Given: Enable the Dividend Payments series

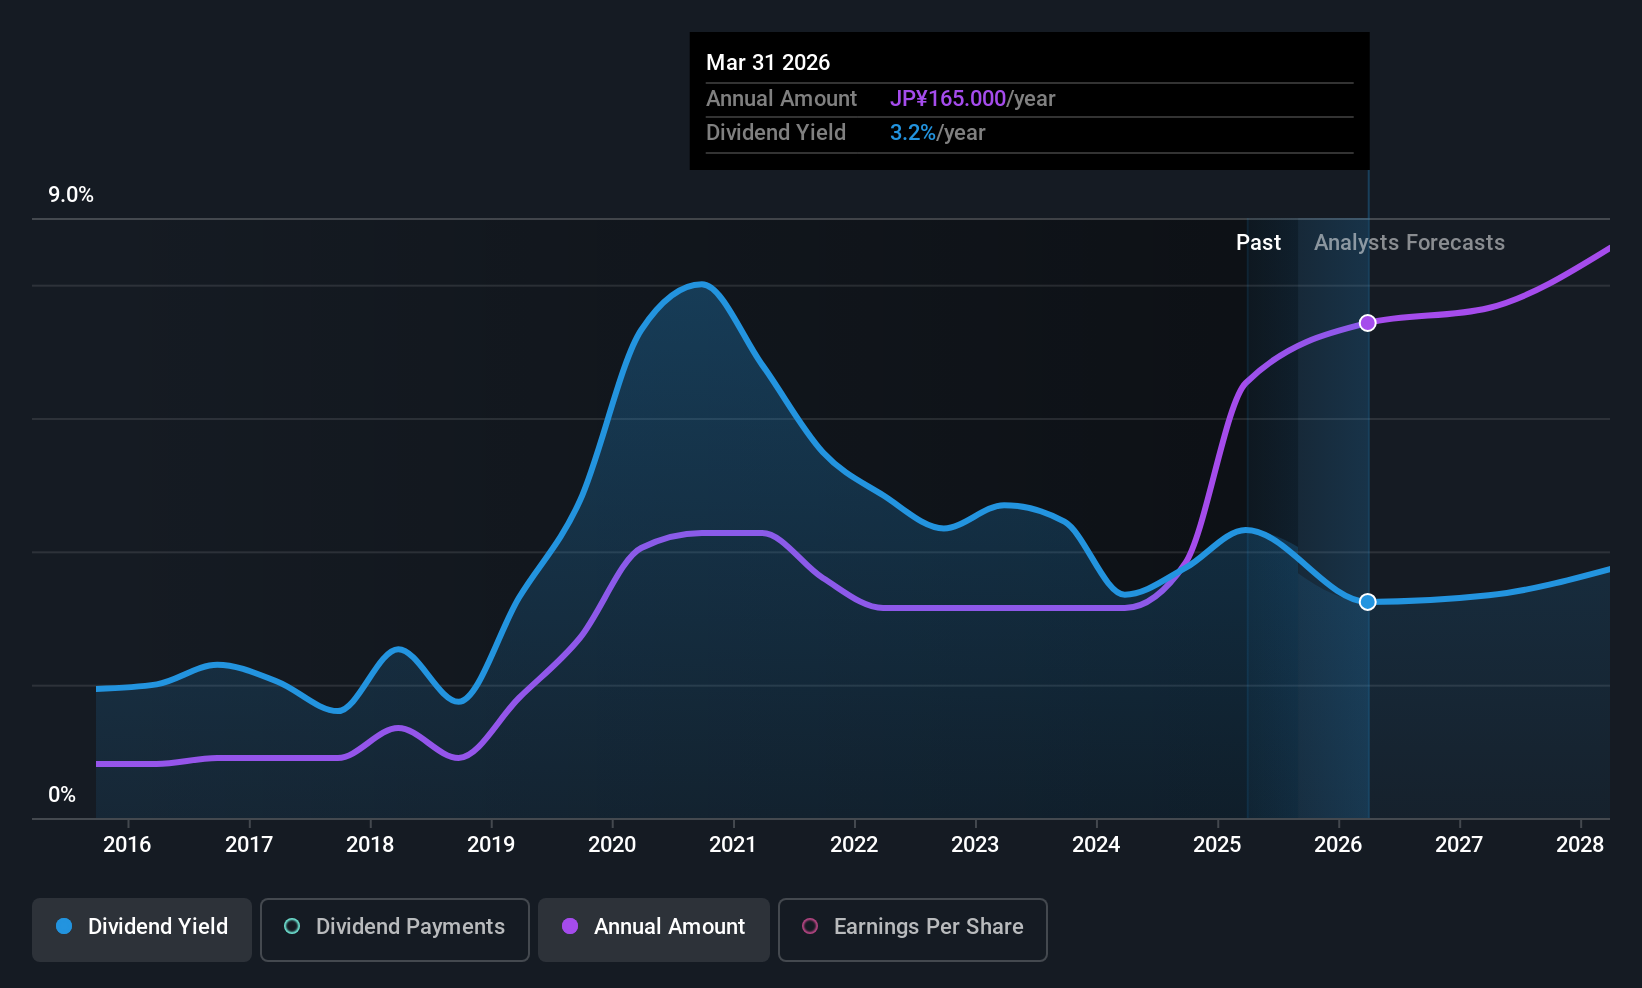Looking at the screenshot, I should (x=394, y=928).
